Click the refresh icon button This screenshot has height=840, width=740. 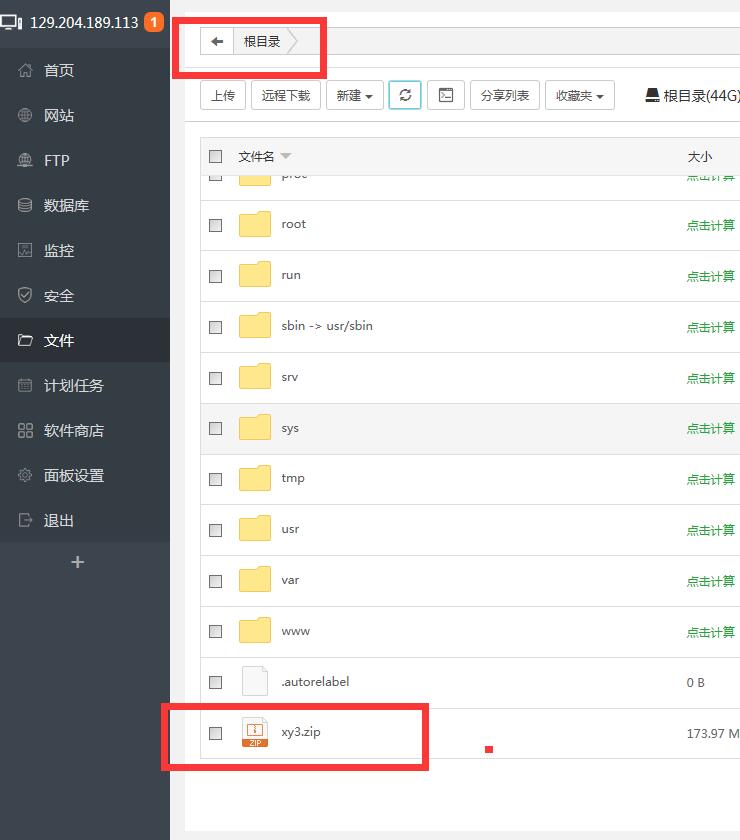(405, 95)
